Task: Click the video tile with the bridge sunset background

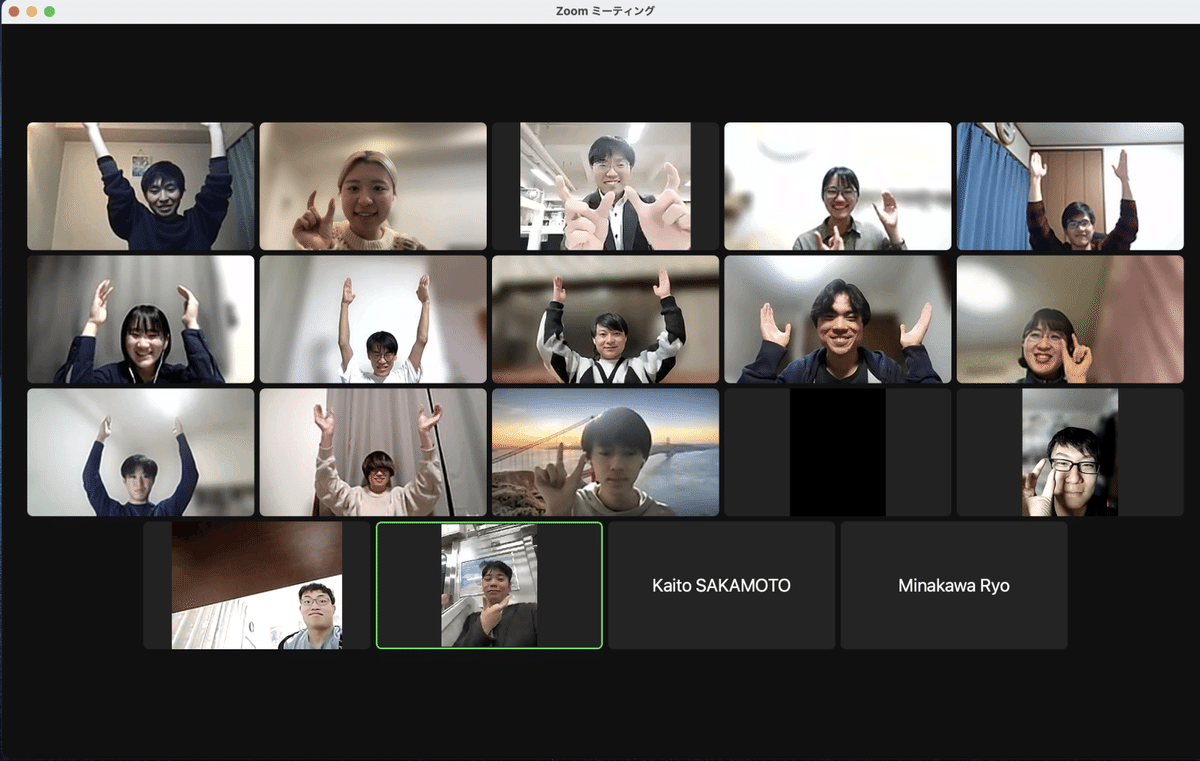Action: coord(604,452)
